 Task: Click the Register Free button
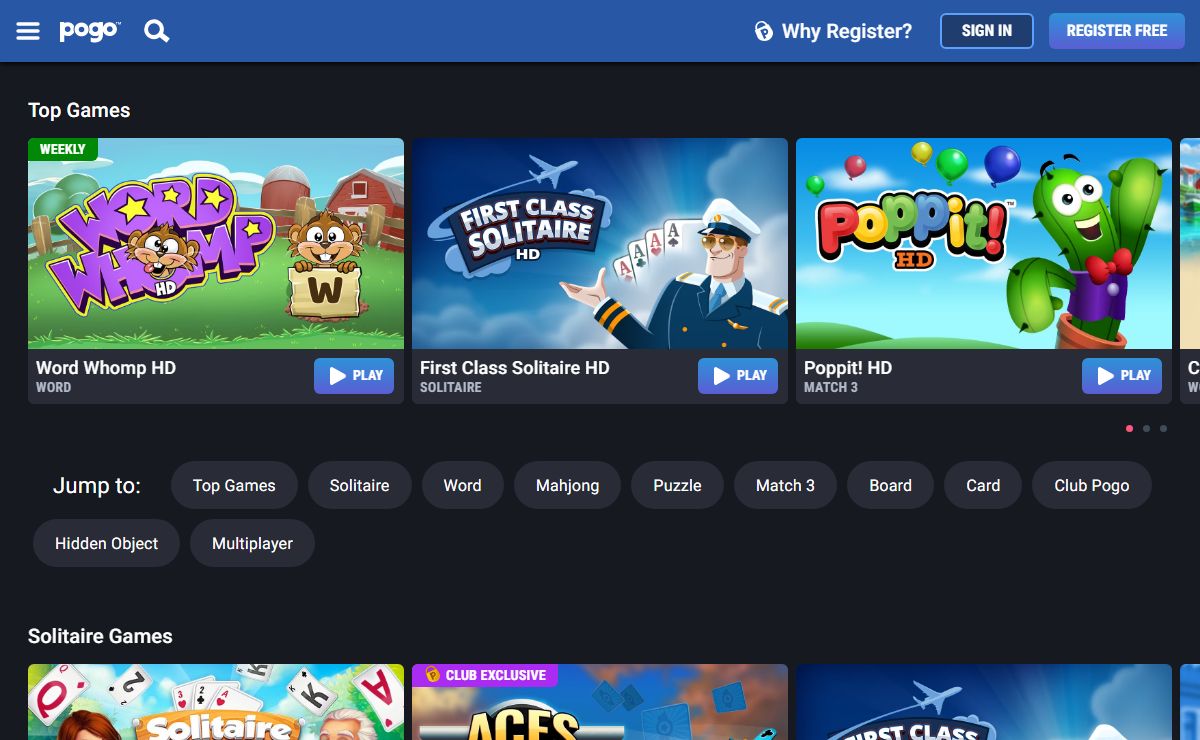(x=1117, y=31)
